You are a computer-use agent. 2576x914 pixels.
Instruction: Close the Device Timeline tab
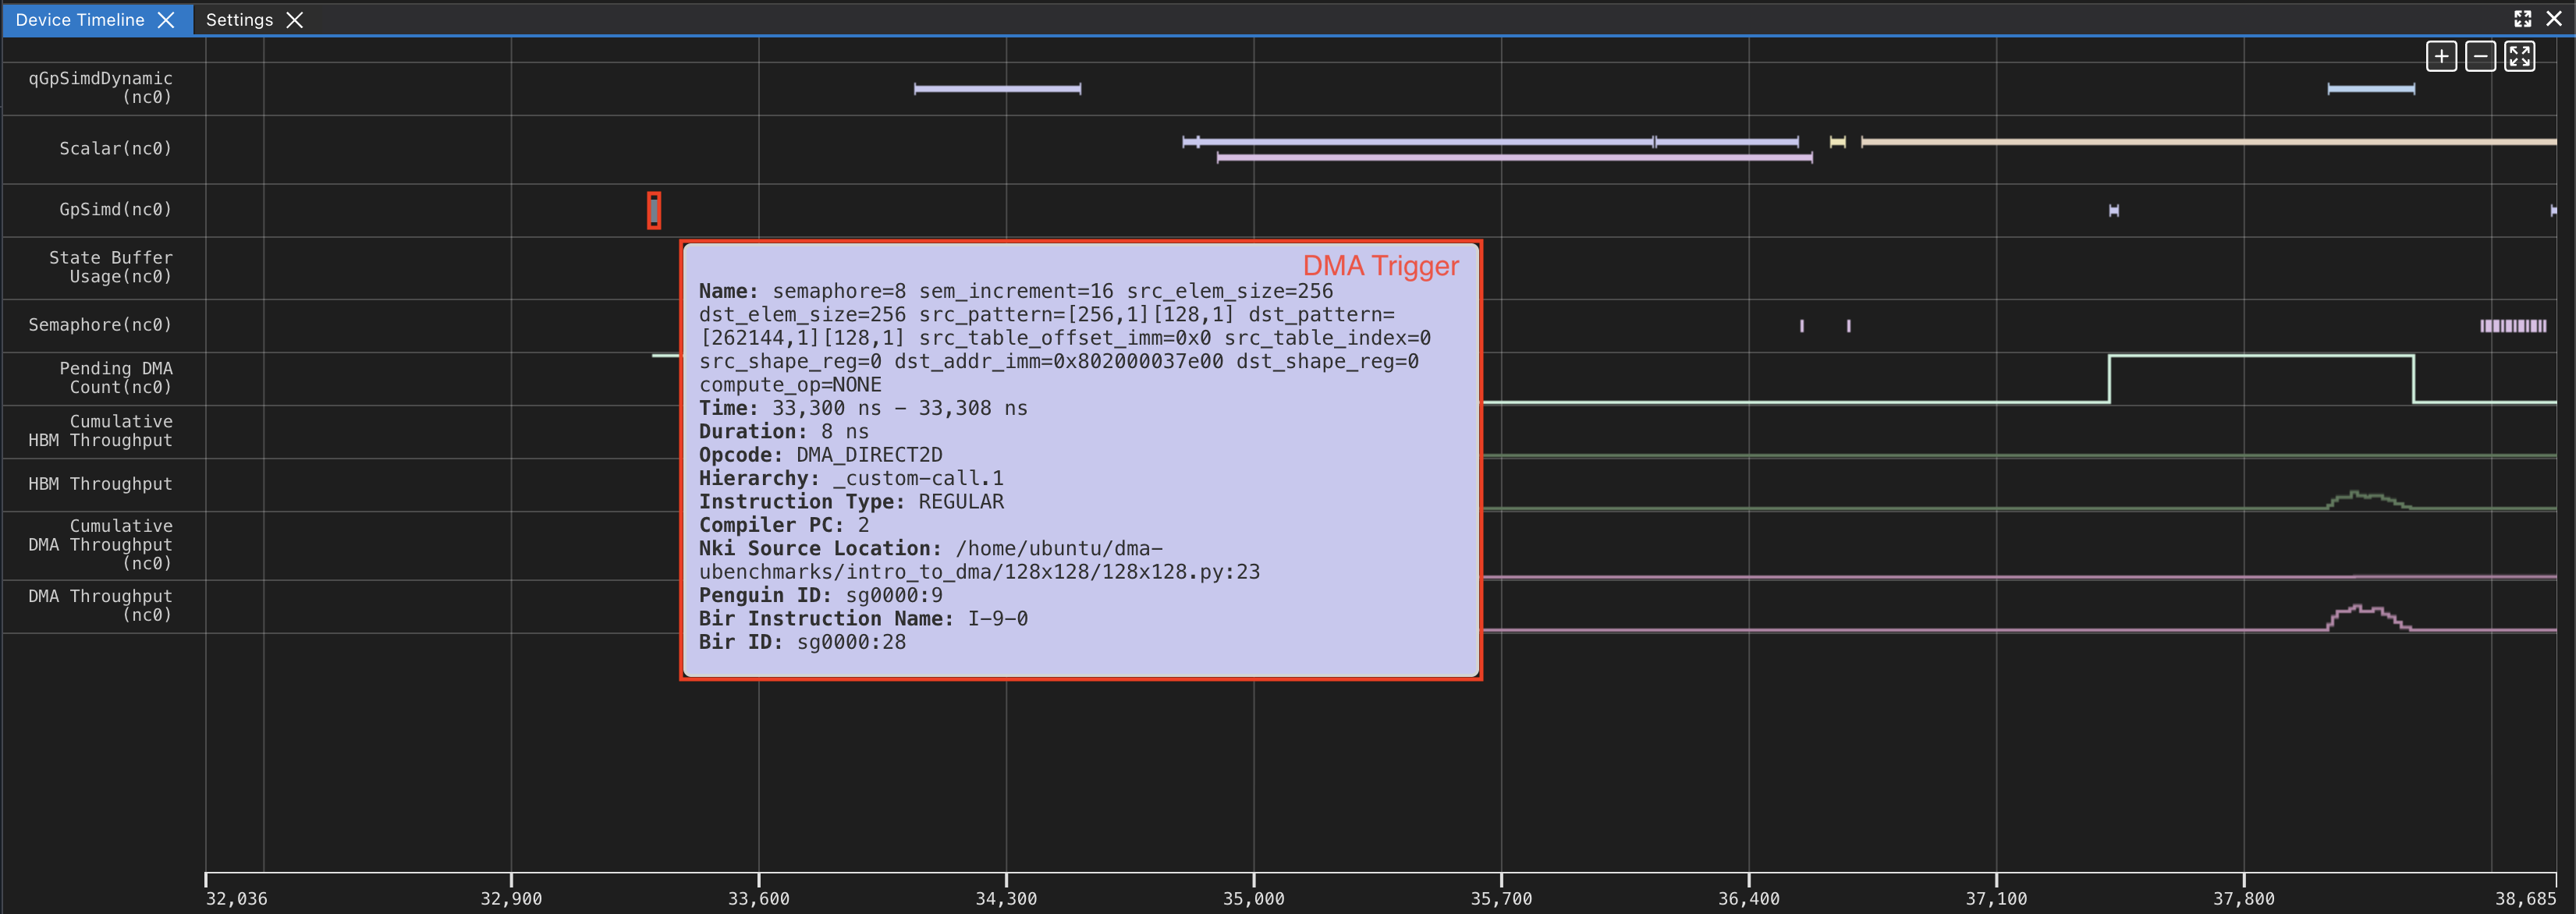pos(167,19)
